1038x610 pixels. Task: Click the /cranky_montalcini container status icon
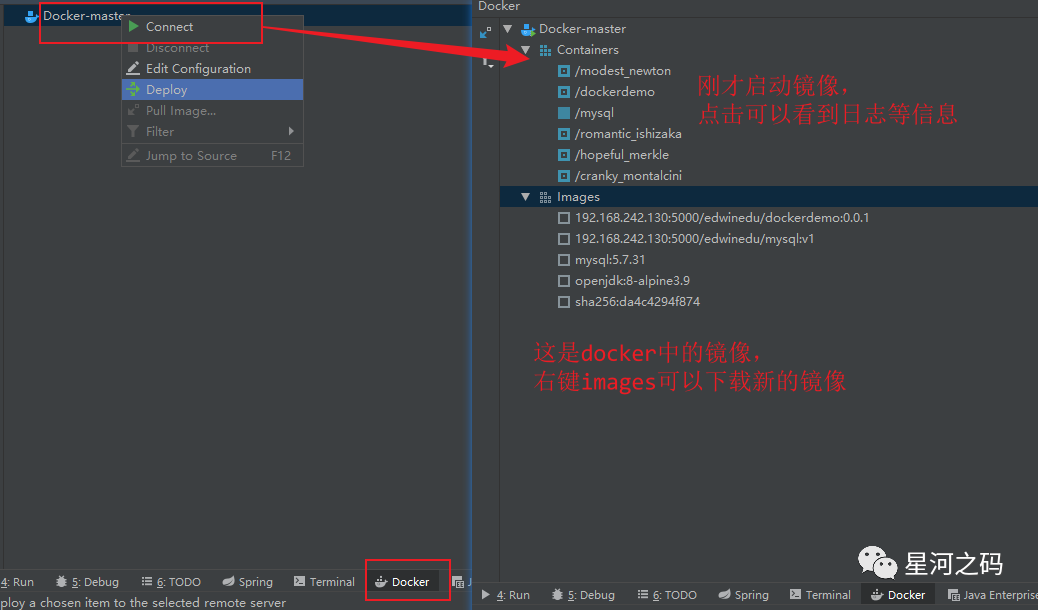(x=564, y=176)
